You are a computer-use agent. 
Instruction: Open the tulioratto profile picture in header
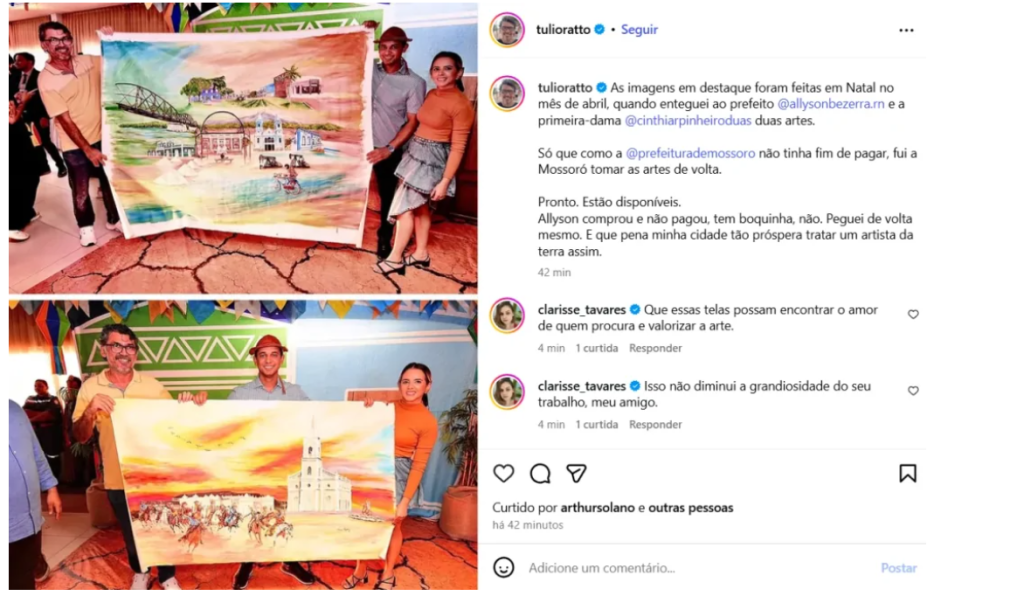(507, 29)
